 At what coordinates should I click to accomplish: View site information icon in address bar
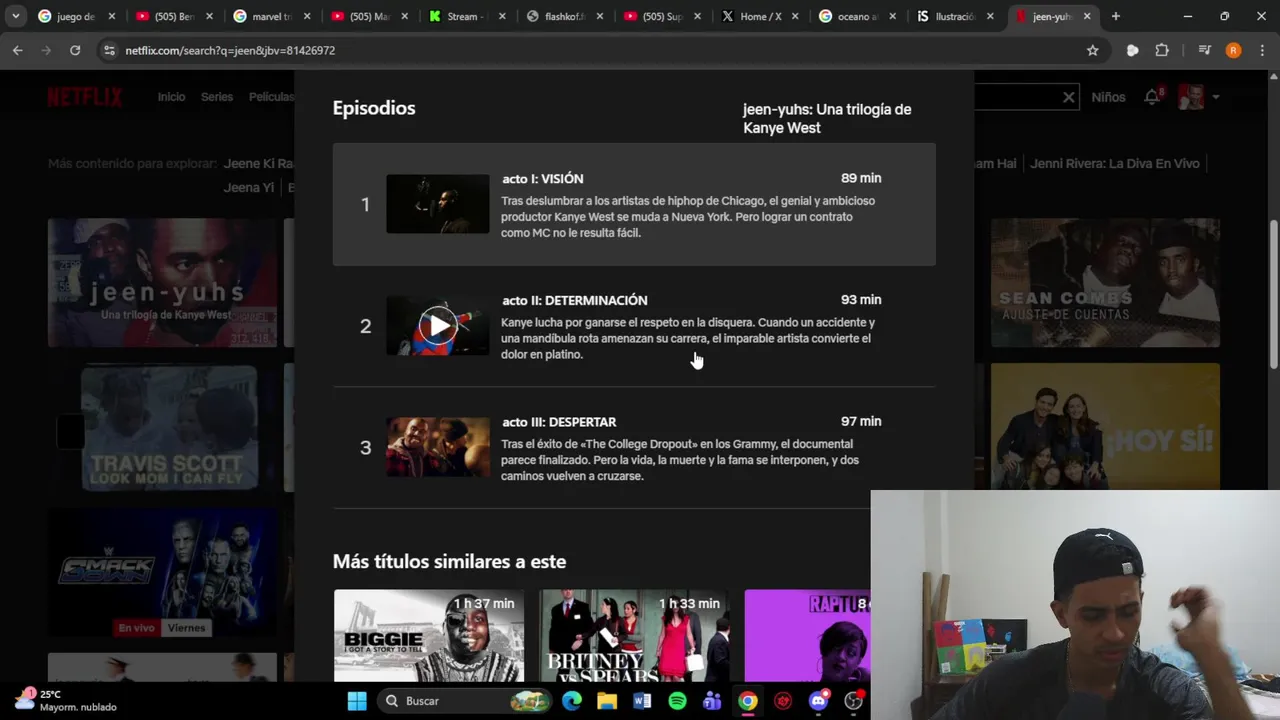tap(109, 50)
